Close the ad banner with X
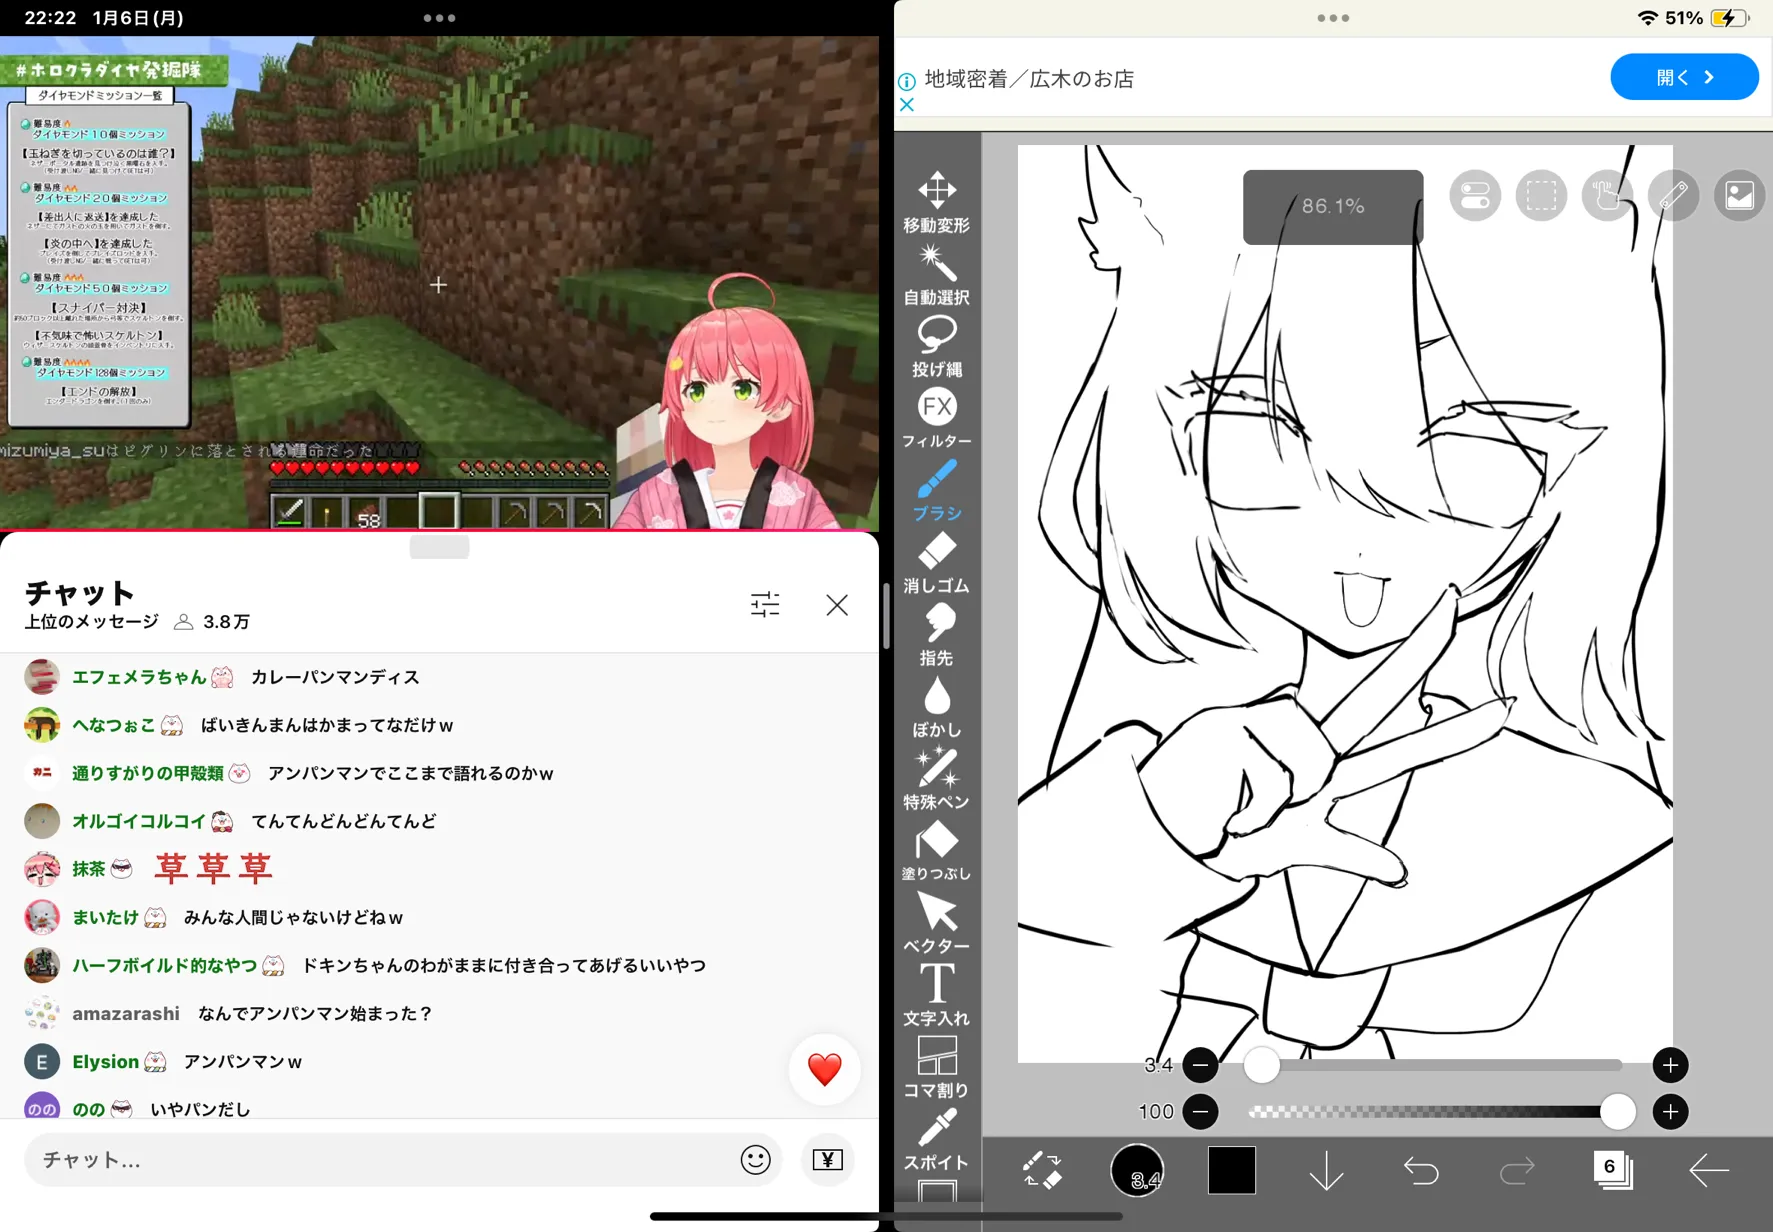Viewport: 1773px width, 1232px height. pos(907,104)
